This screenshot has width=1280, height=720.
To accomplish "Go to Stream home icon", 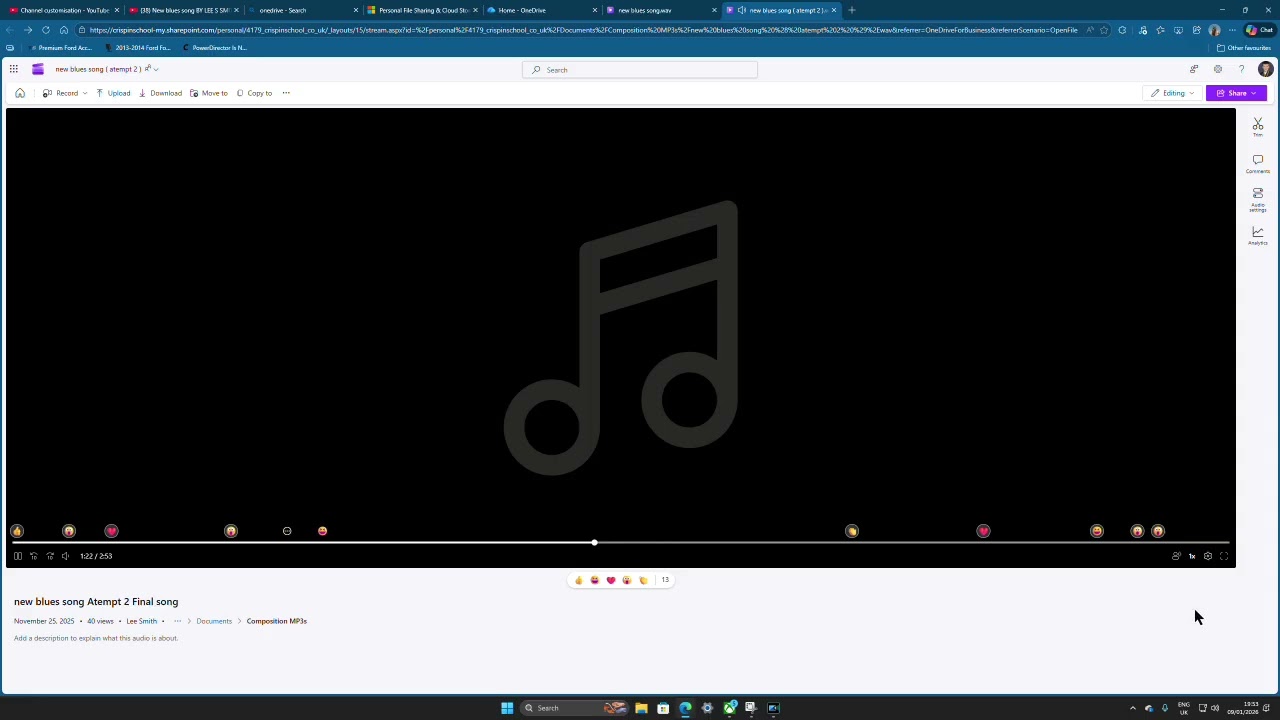I will 20,93.
